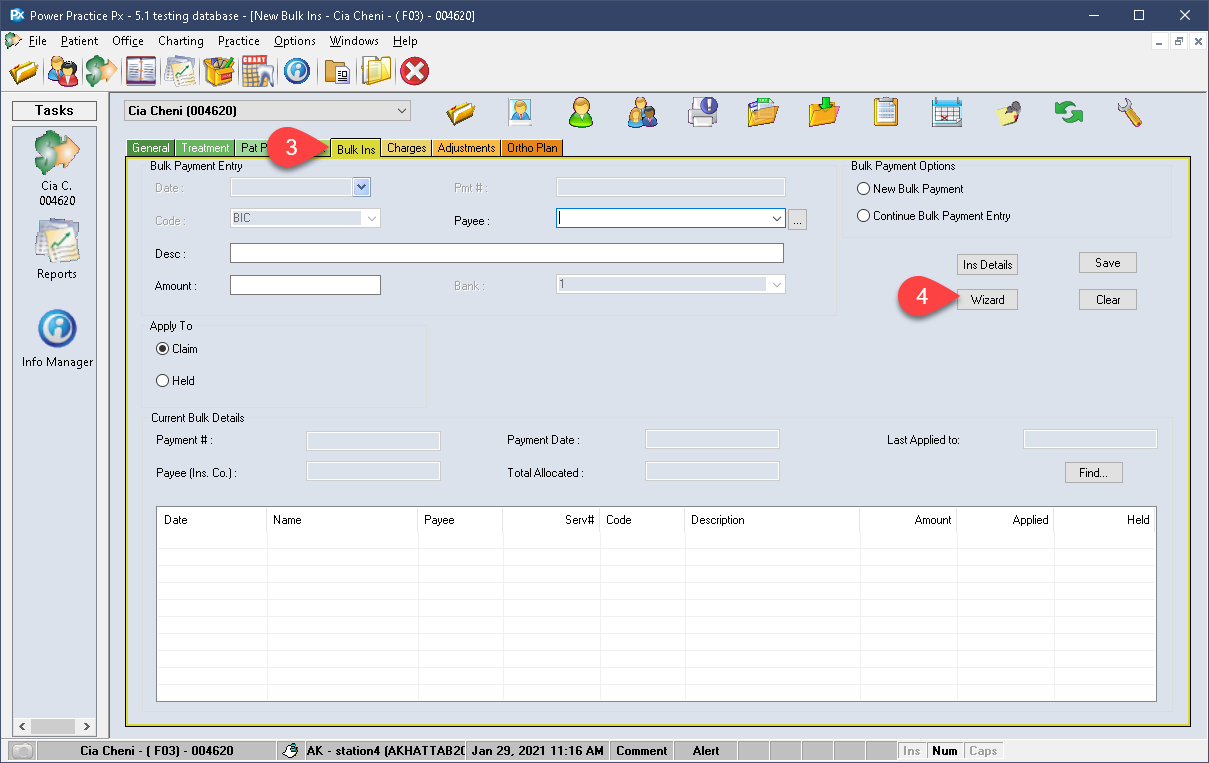
Task: Click the pinned sticky note icon
Action: tap(1008, 112)
